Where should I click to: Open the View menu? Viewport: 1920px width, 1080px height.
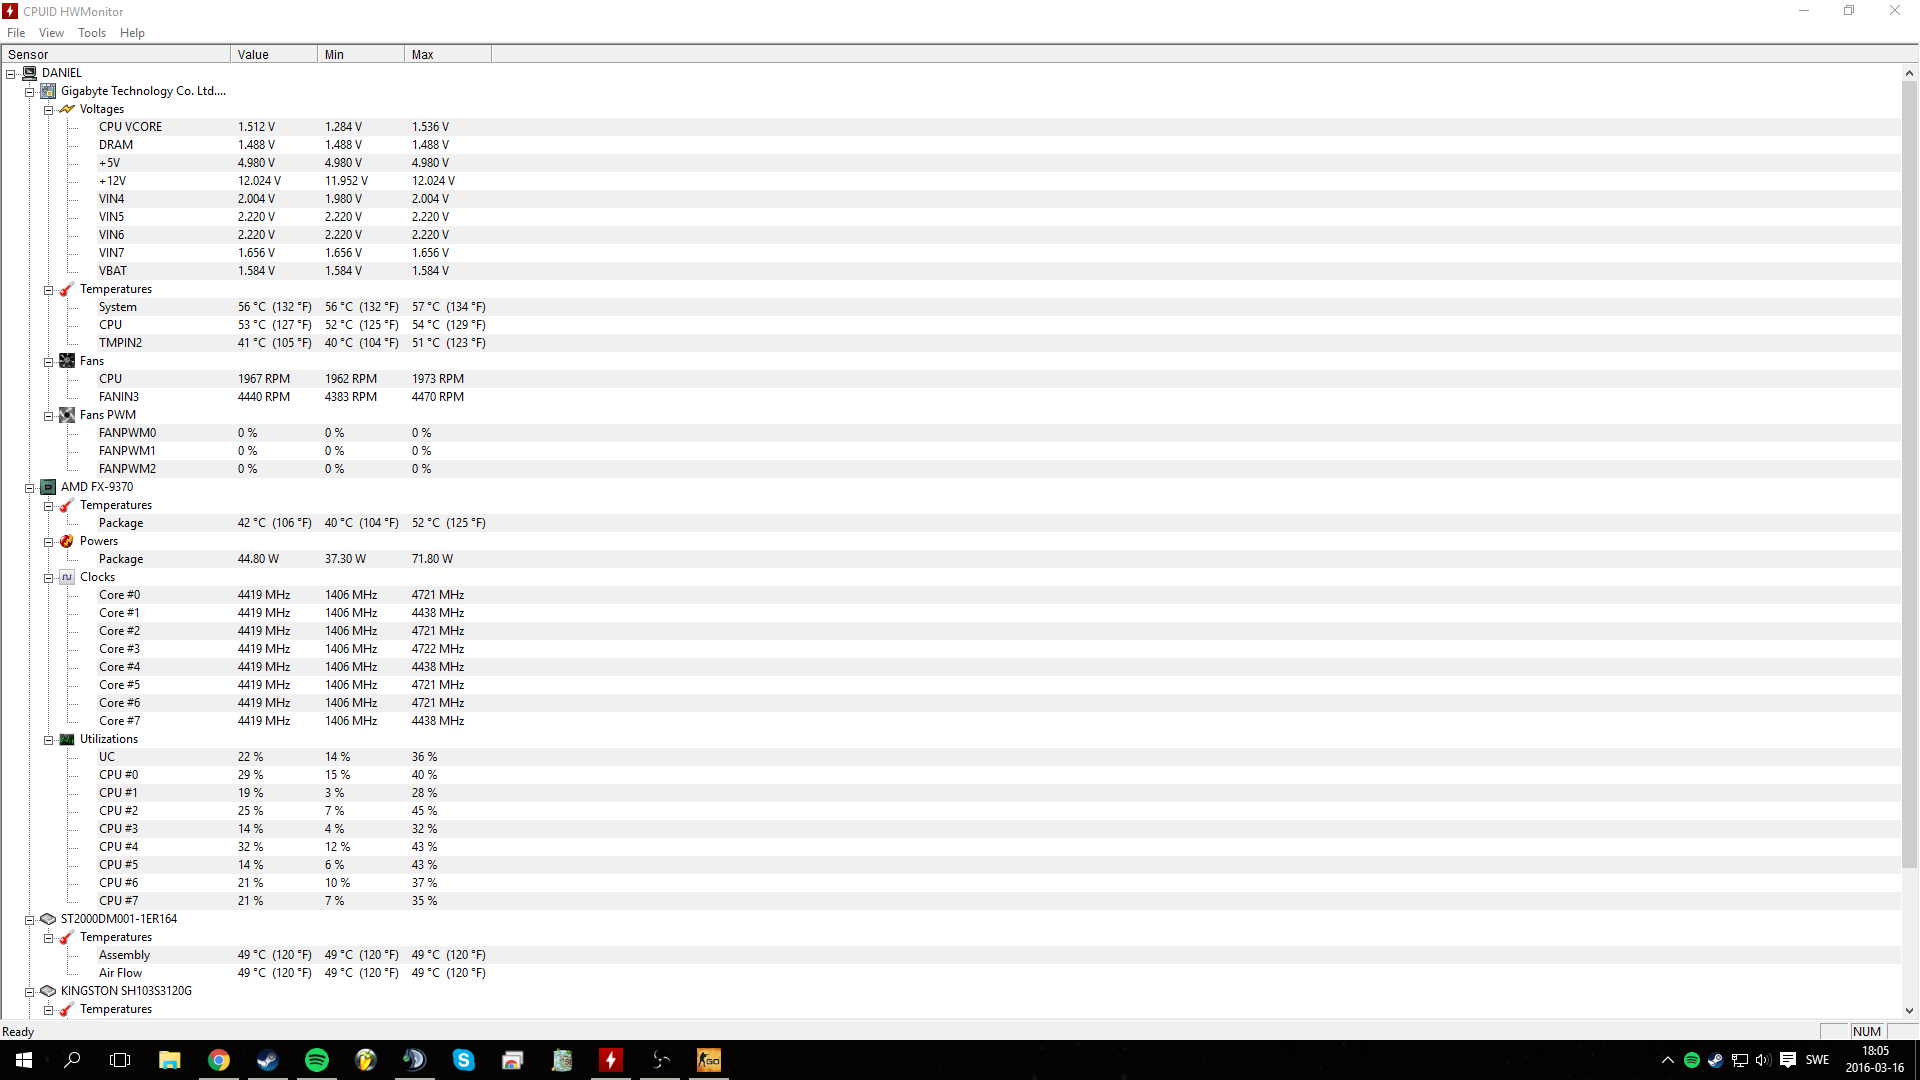(51, 33)
